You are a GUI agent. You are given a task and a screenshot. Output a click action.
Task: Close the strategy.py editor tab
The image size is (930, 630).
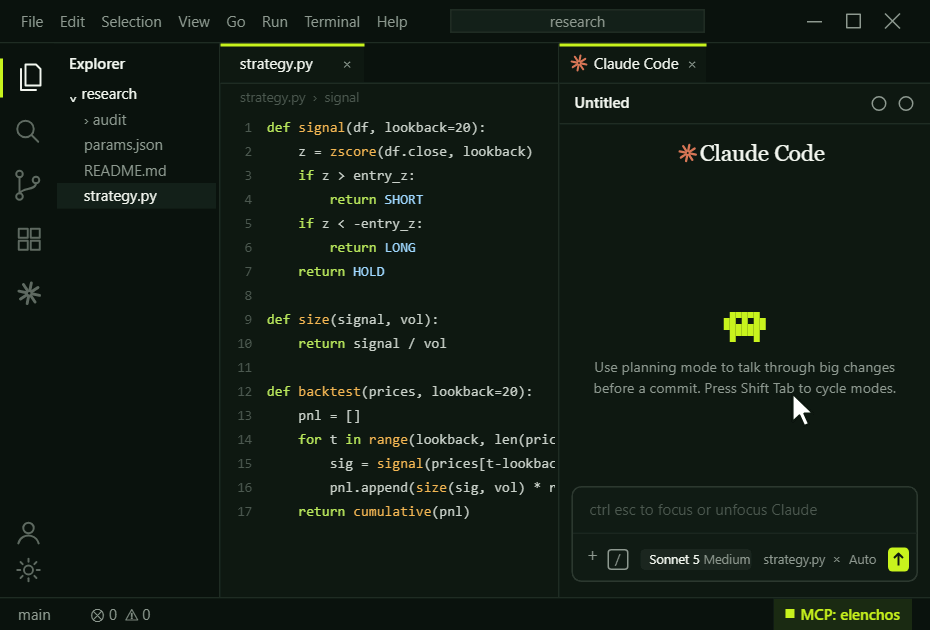click(347, 64)
